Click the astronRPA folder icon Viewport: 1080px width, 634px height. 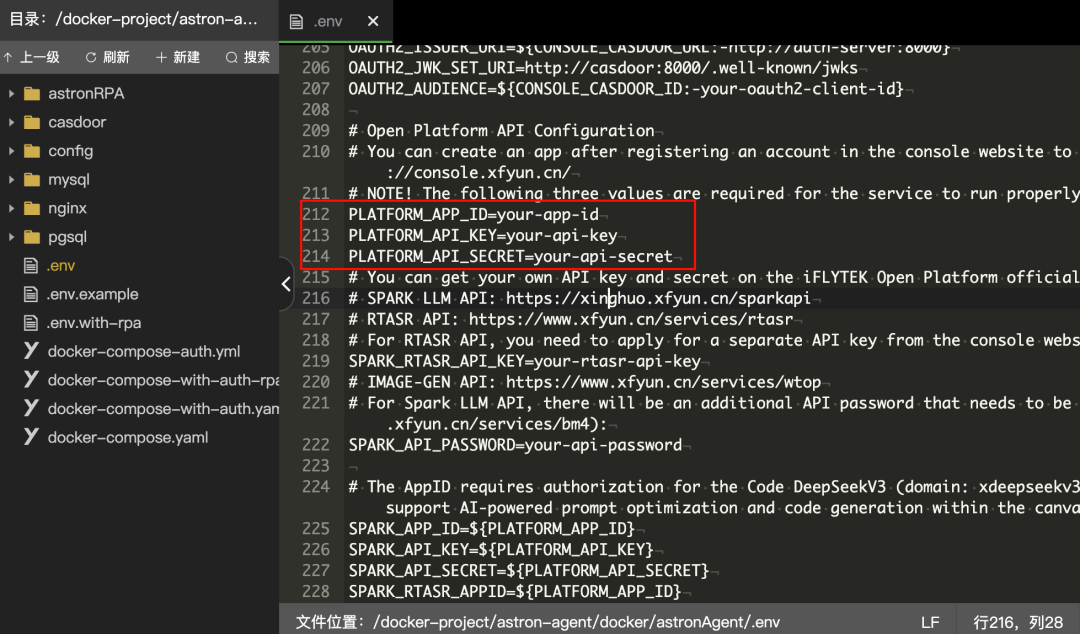coord(32,94)
